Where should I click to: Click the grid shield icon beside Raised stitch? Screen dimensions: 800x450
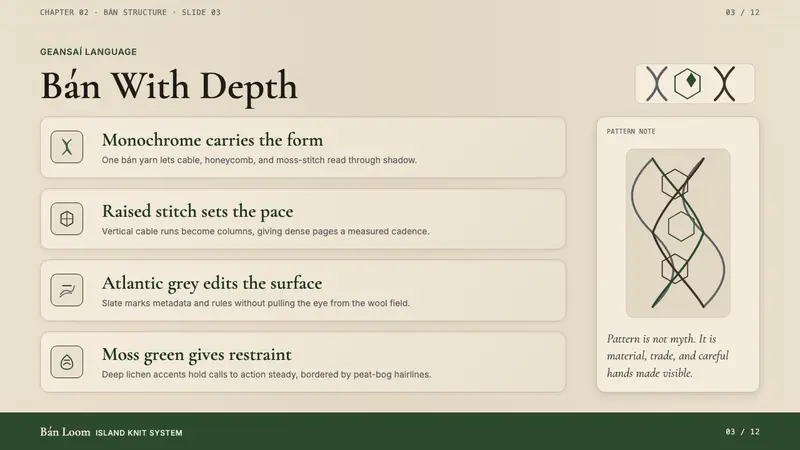67,218
